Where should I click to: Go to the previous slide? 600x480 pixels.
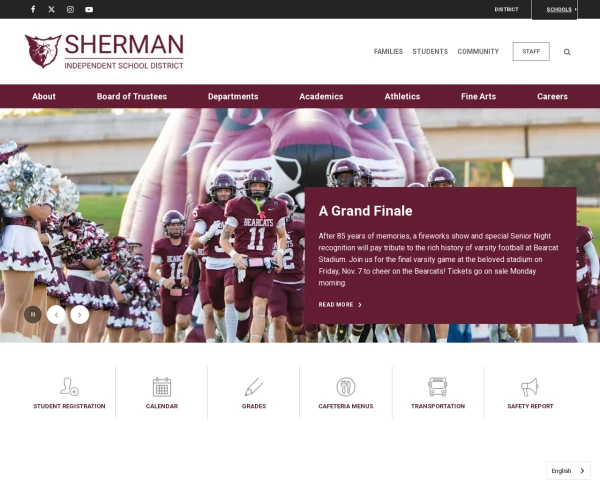point(56,315)
